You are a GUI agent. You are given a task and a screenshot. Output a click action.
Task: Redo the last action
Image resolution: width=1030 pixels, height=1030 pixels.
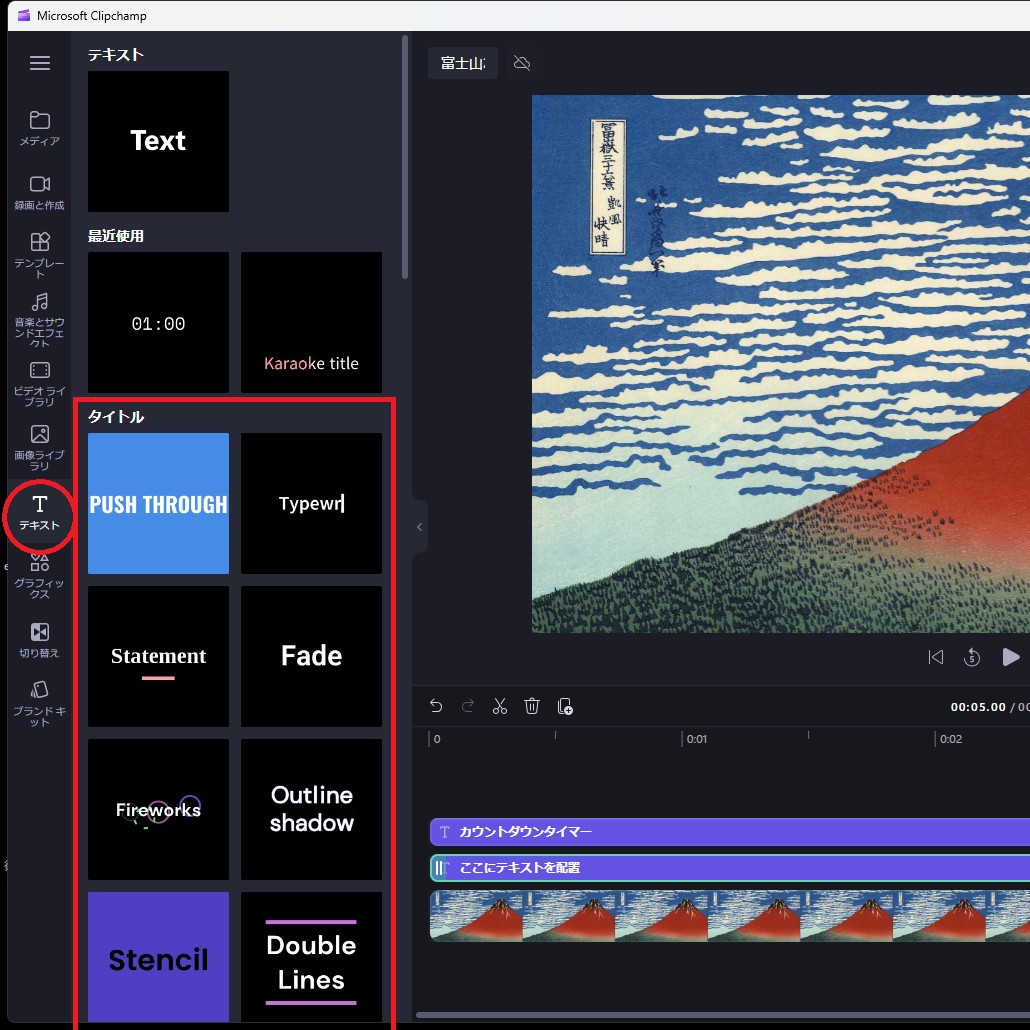tap(468, 706)
